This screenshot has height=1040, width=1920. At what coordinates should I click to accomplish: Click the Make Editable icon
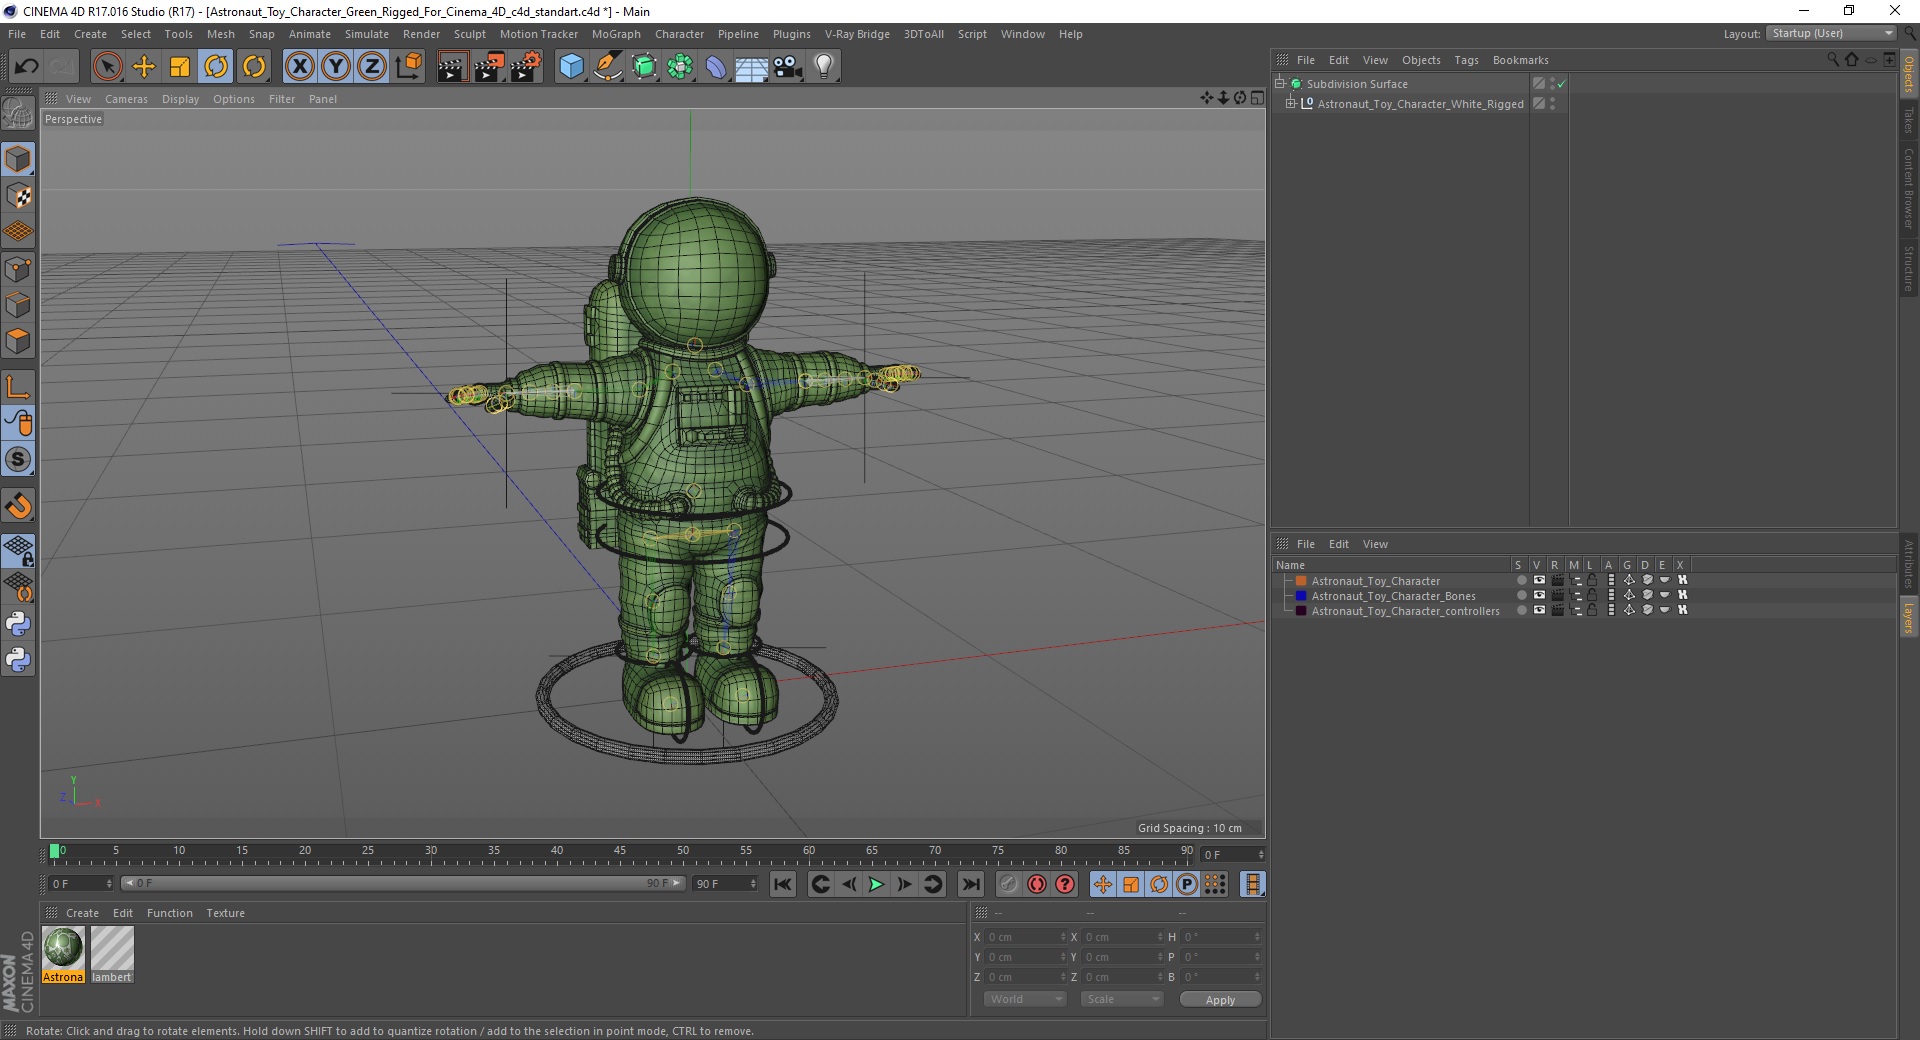point(18,114)
